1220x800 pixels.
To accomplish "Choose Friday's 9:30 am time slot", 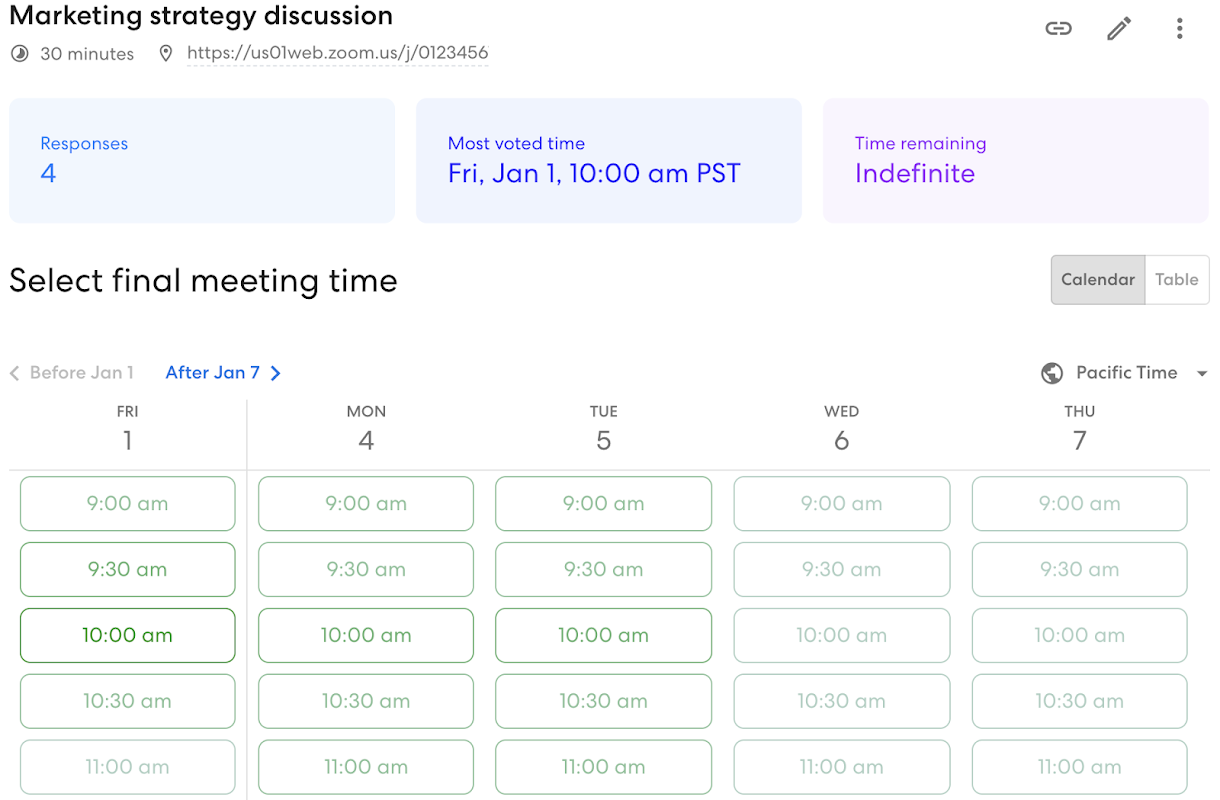I will point(127,569).
